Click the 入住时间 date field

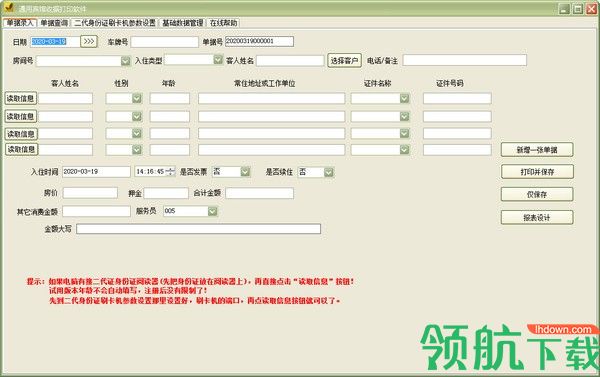96,172
